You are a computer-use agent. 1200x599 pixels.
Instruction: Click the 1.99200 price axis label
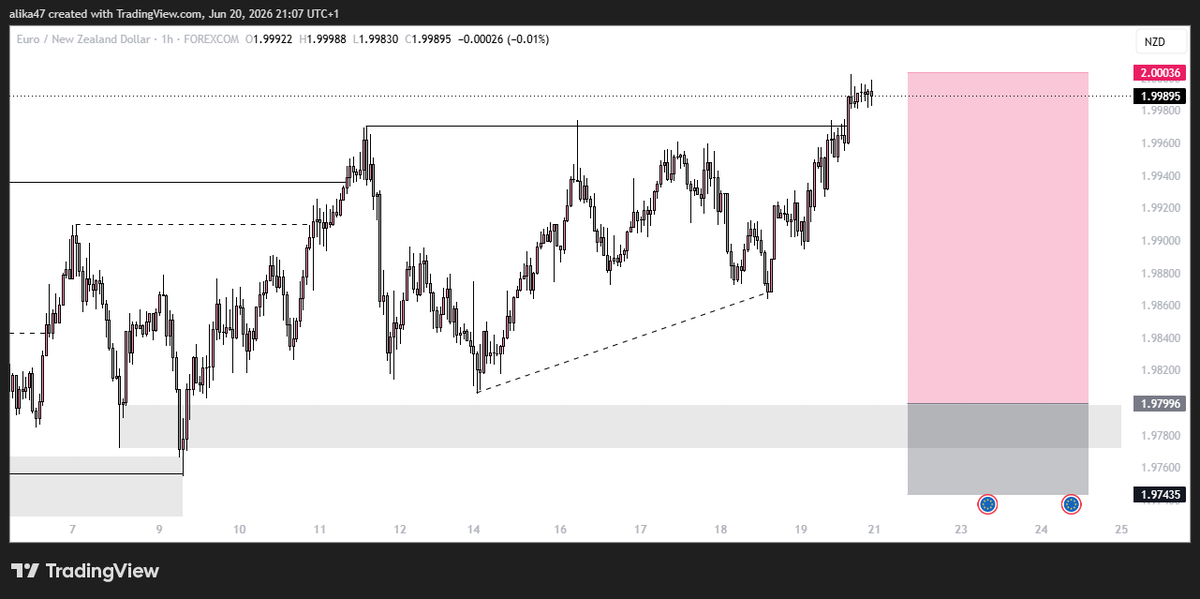coord(1159,208)
